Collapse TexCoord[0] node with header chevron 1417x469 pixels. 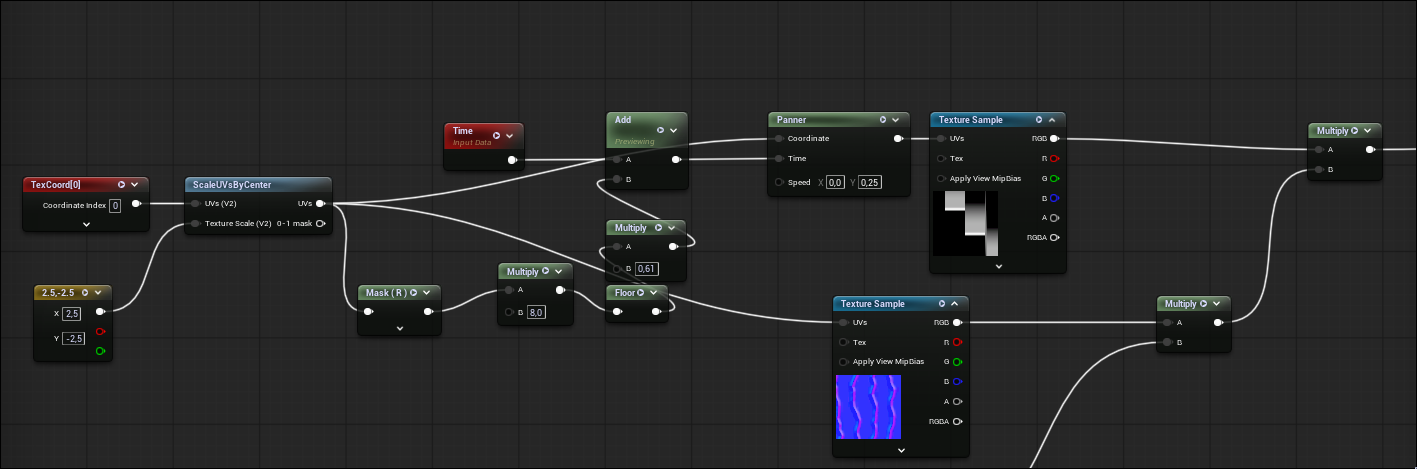135,185
